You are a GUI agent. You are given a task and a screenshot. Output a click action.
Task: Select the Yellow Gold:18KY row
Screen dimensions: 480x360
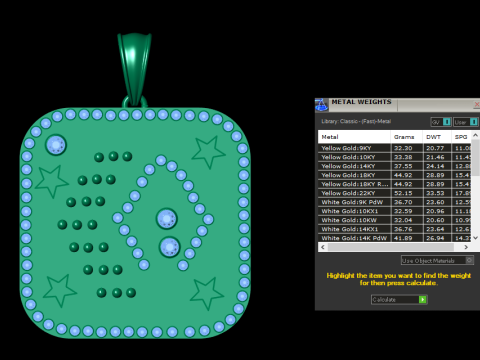point(395,175)
